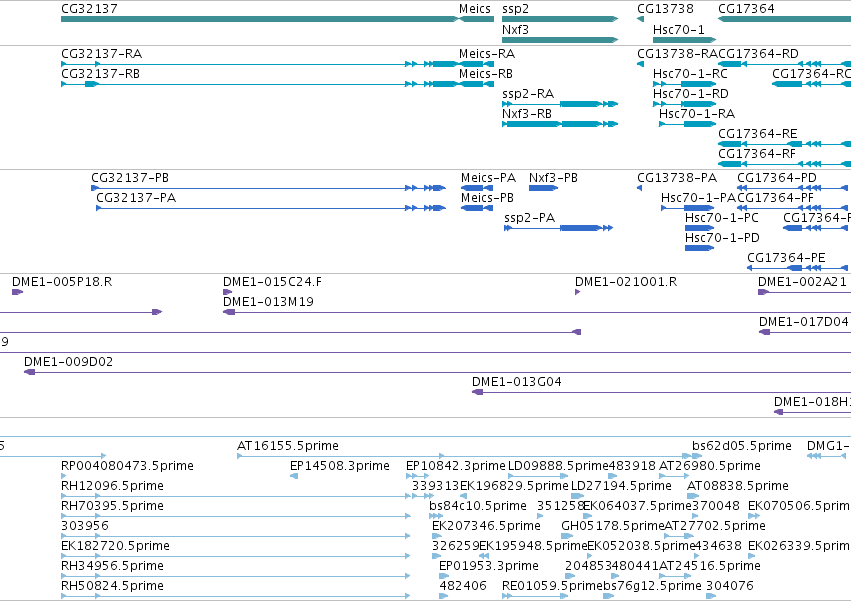Click clone DME1-021O01.R
This screenshot has width=851, height=601.
[x=577, y=292]
